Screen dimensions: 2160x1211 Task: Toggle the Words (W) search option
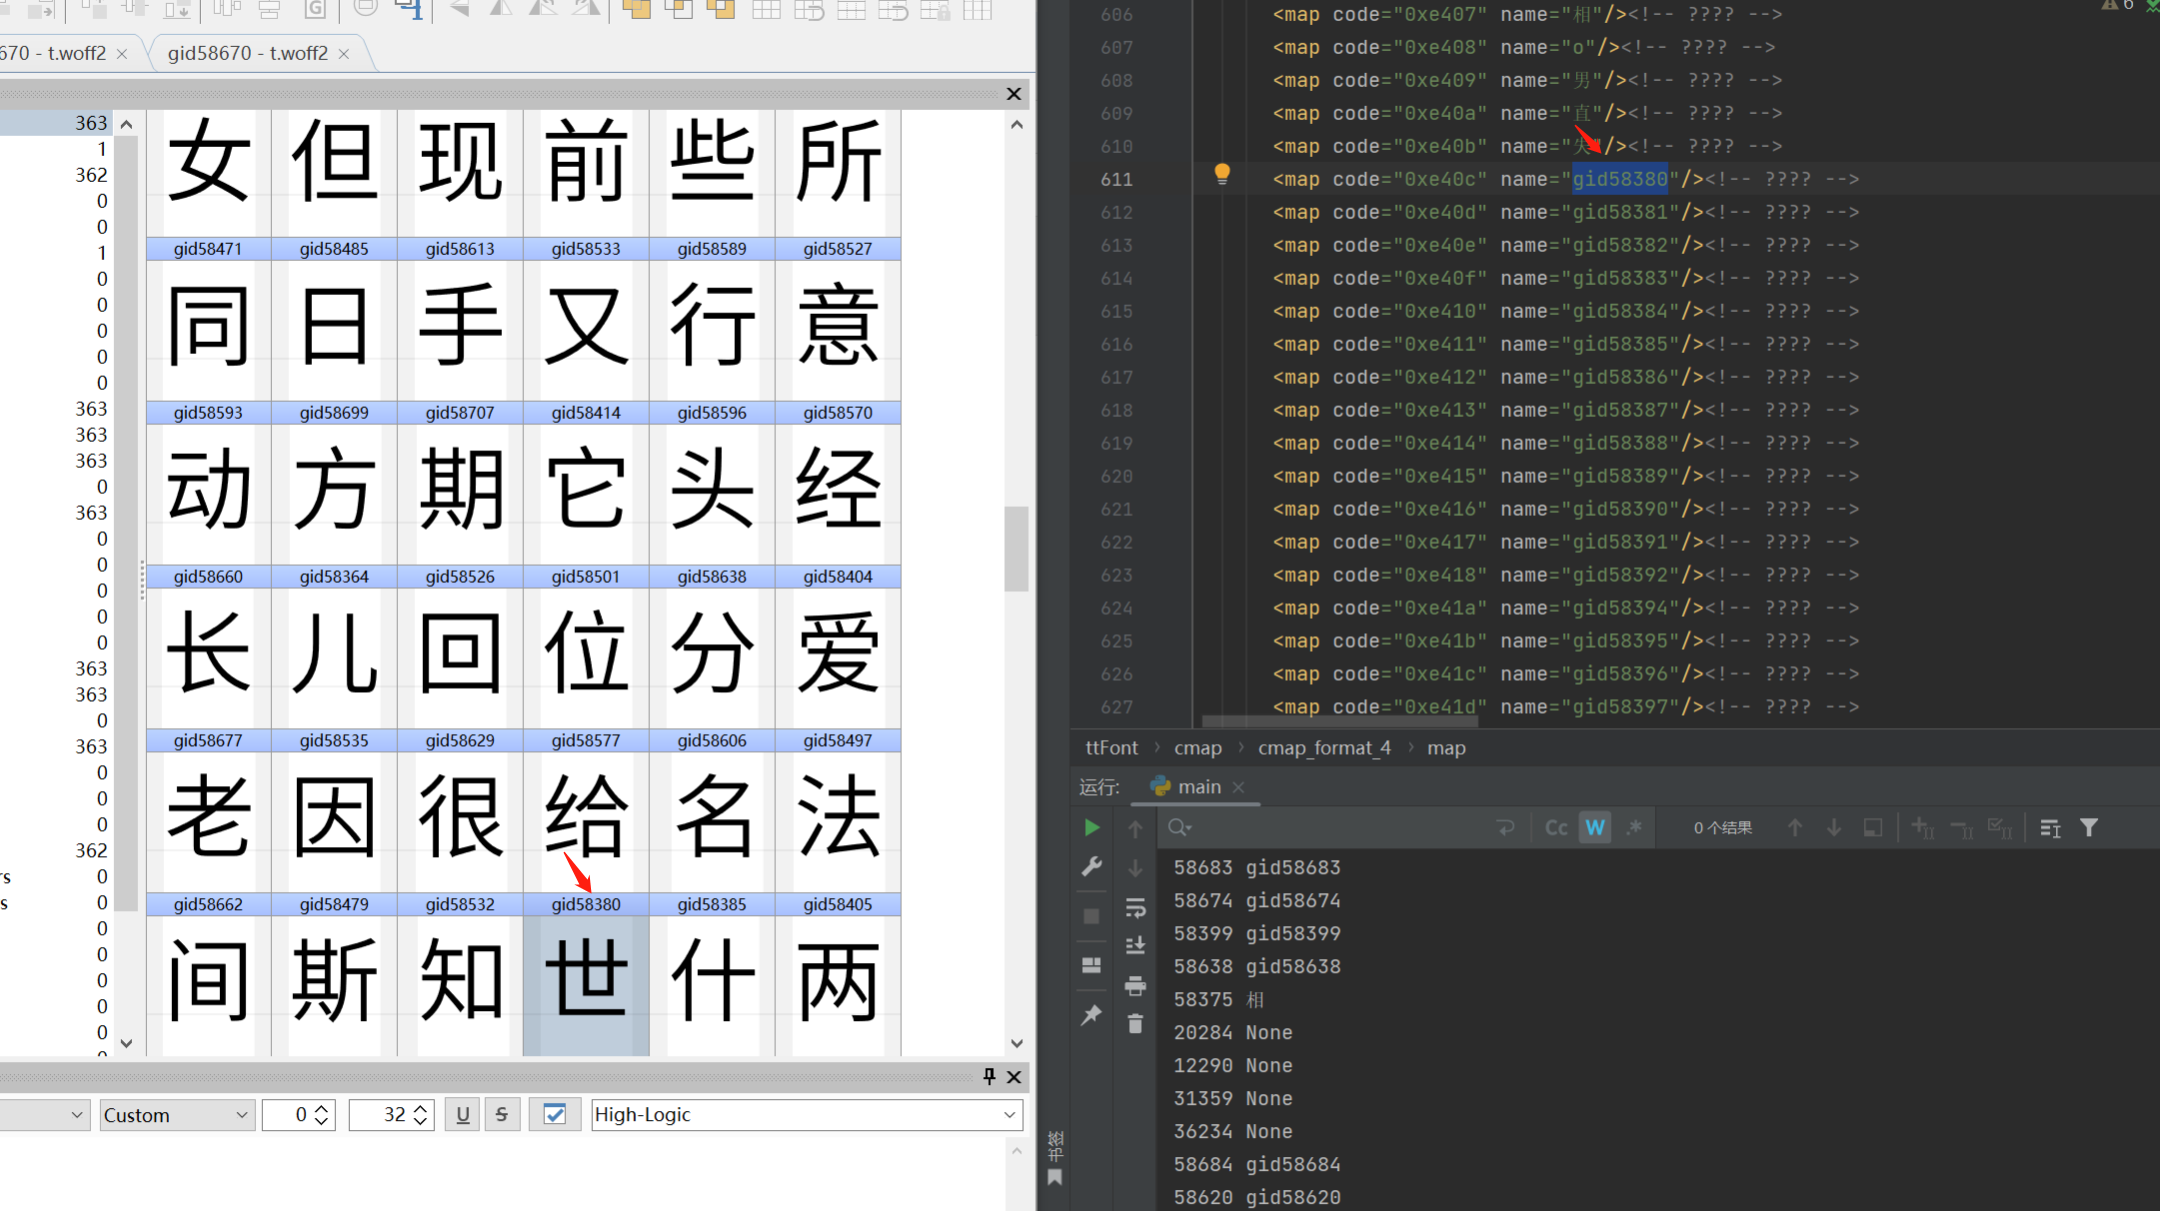pyautogui.click(x=1595, y=828)
